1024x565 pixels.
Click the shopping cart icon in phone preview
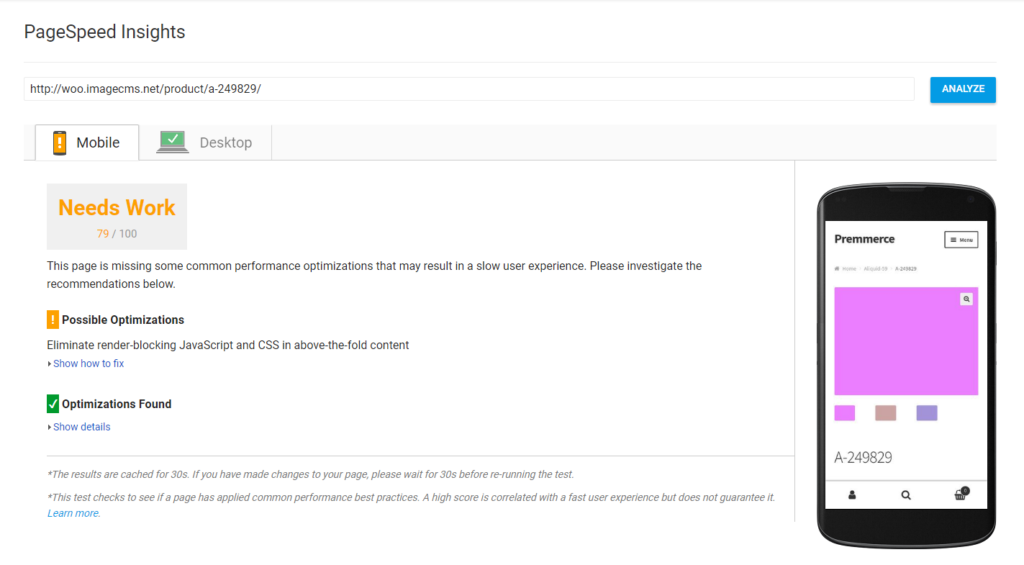tap(961, 494)
